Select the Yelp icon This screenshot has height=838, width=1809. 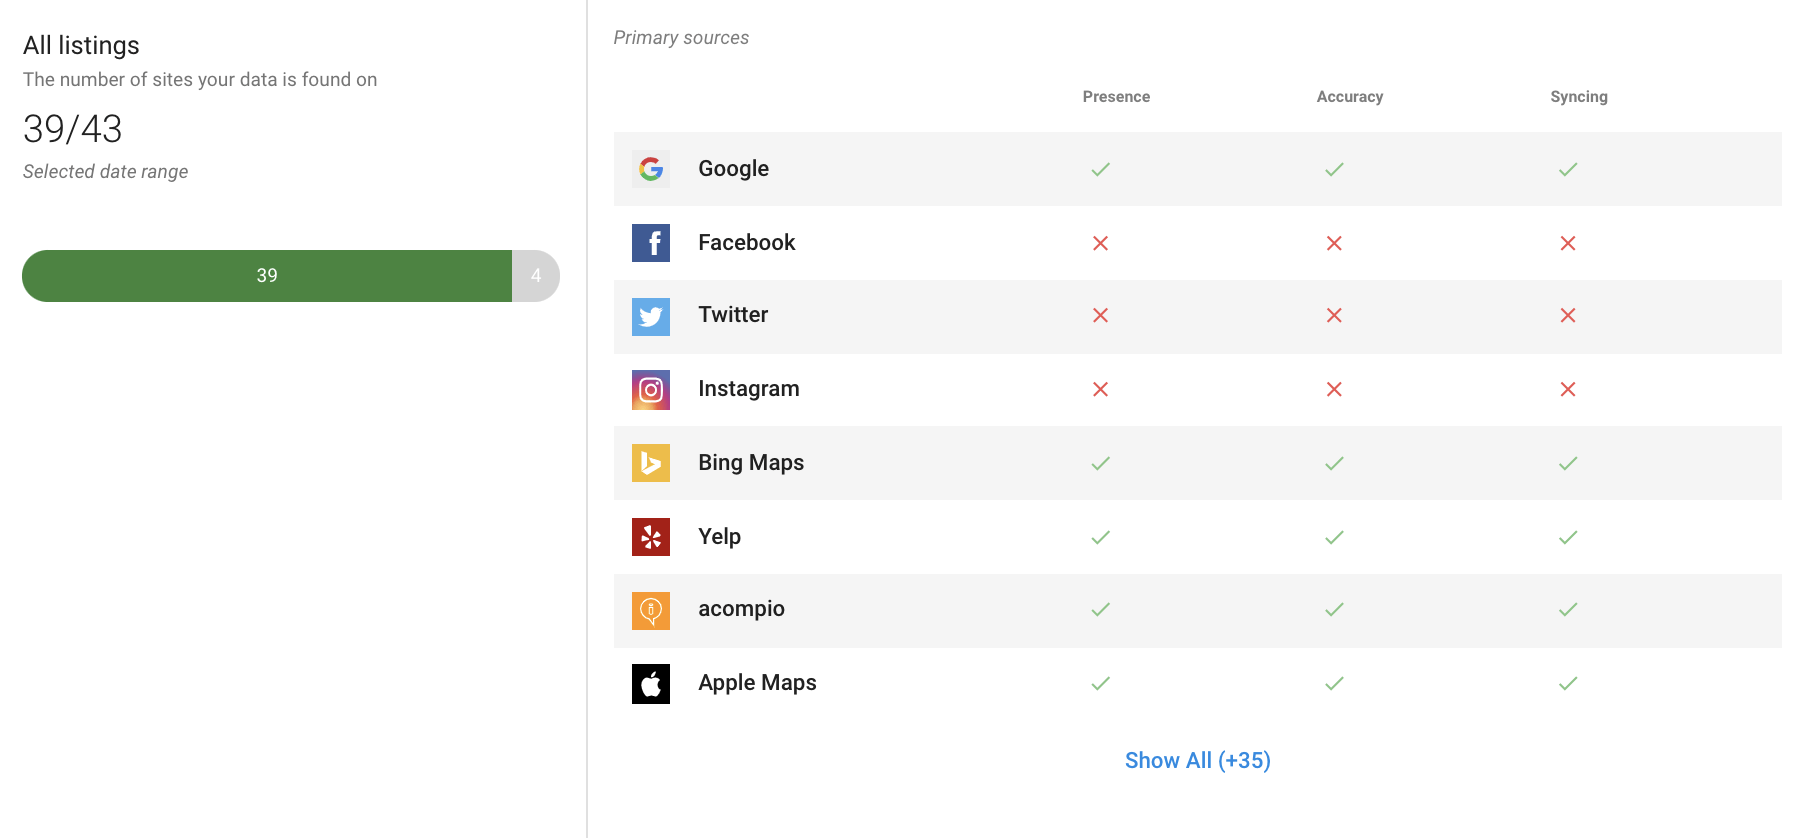click(651, 537)
